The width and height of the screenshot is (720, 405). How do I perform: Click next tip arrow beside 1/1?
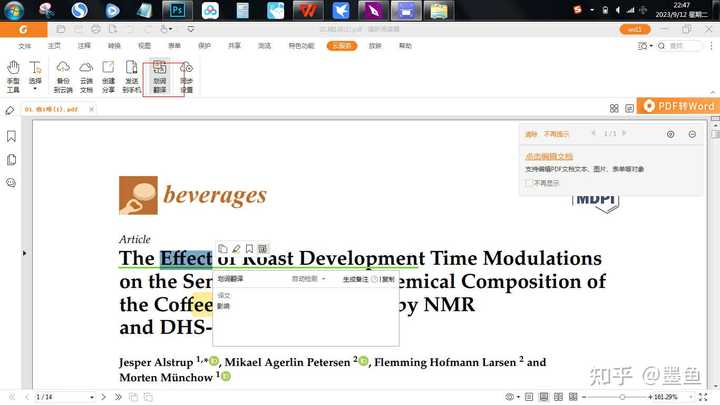point(624,134)
